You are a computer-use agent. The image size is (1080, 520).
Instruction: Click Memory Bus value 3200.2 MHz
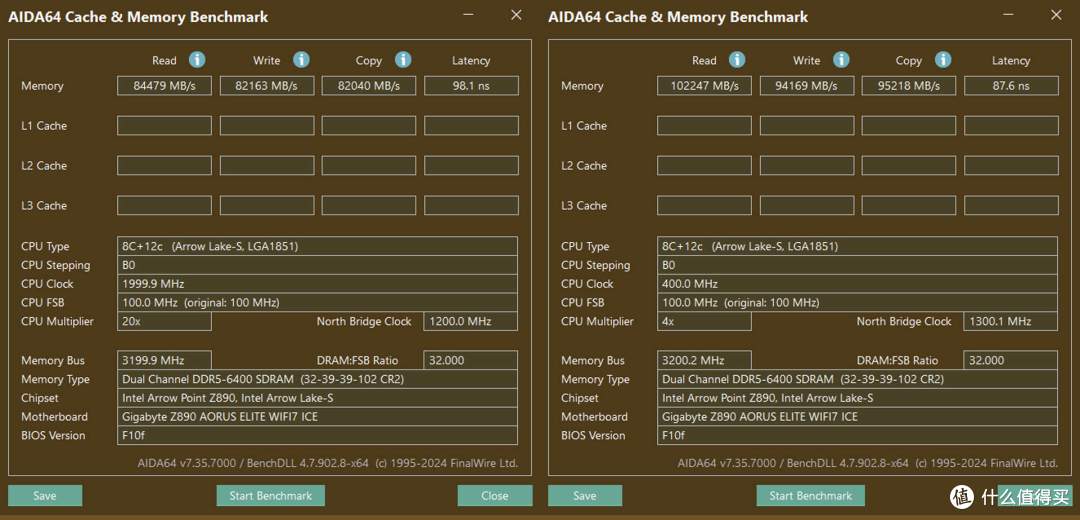click(x=704, y=360)
